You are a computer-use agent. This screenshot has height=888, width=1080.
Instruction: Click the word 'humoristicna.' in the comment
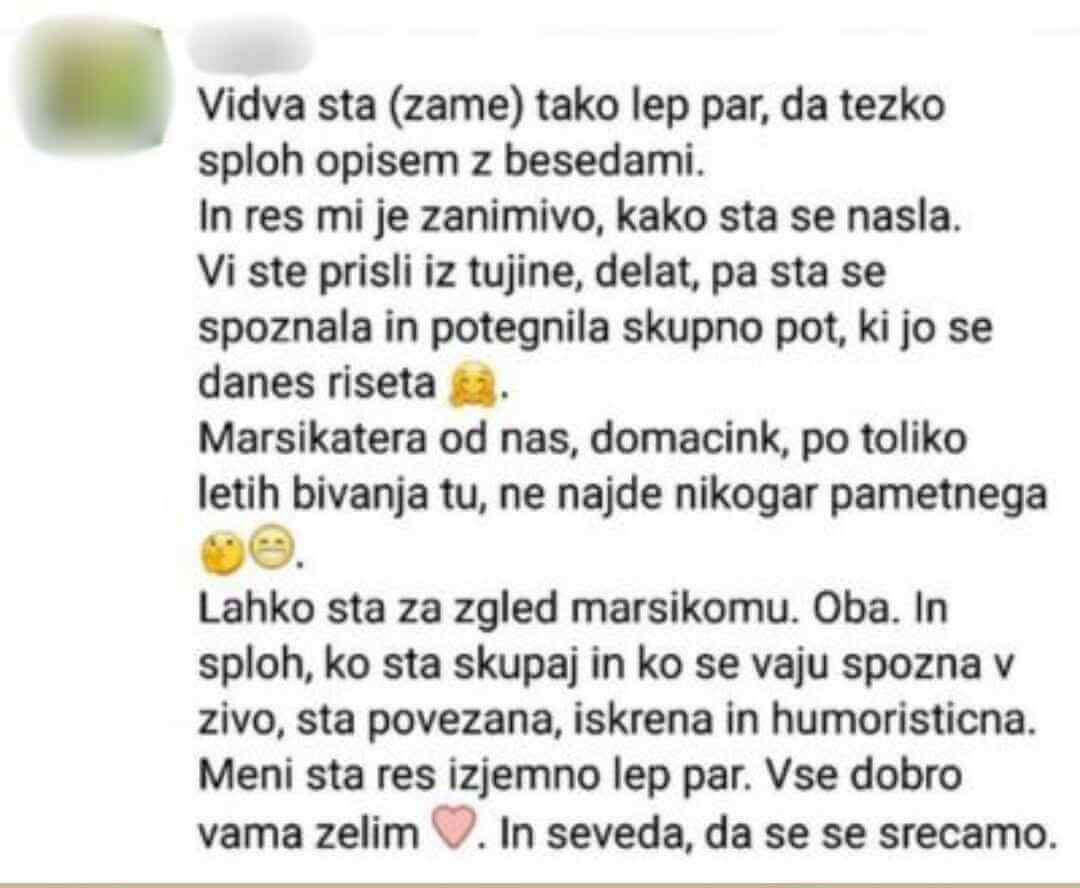(903, 719)
